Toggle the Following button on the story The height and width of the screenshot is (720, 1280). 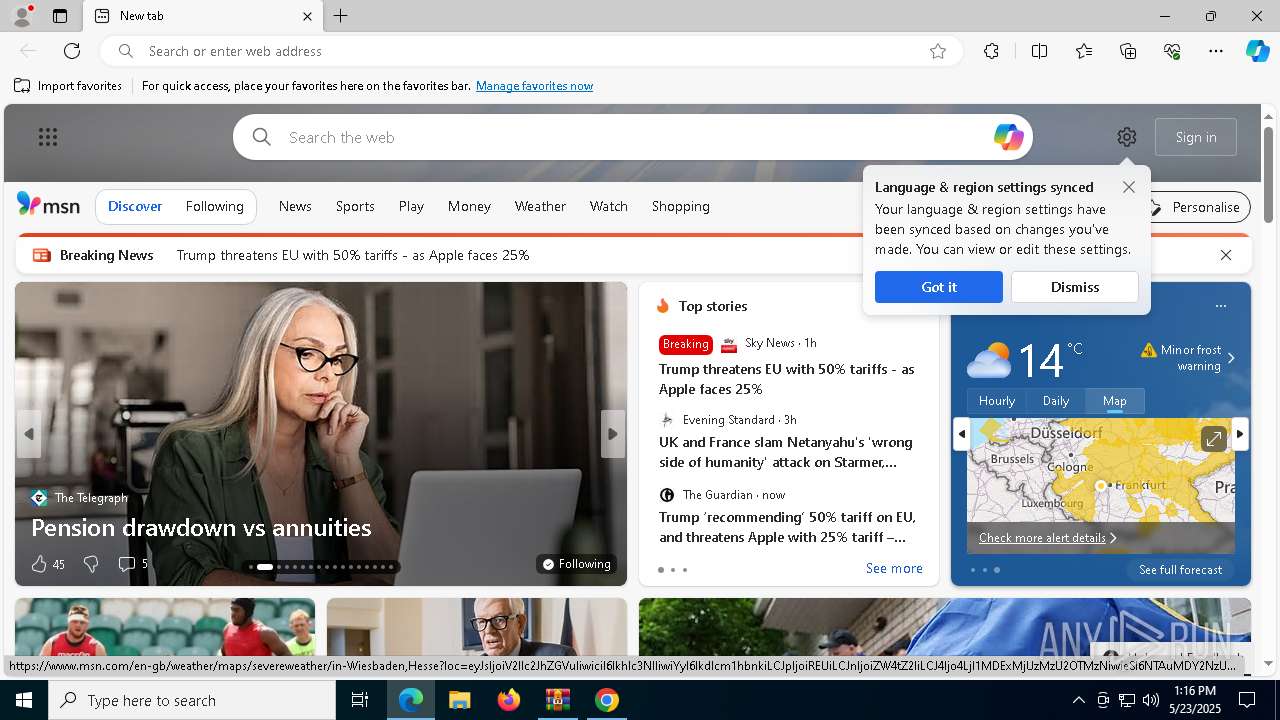click(x=577, y=564)
